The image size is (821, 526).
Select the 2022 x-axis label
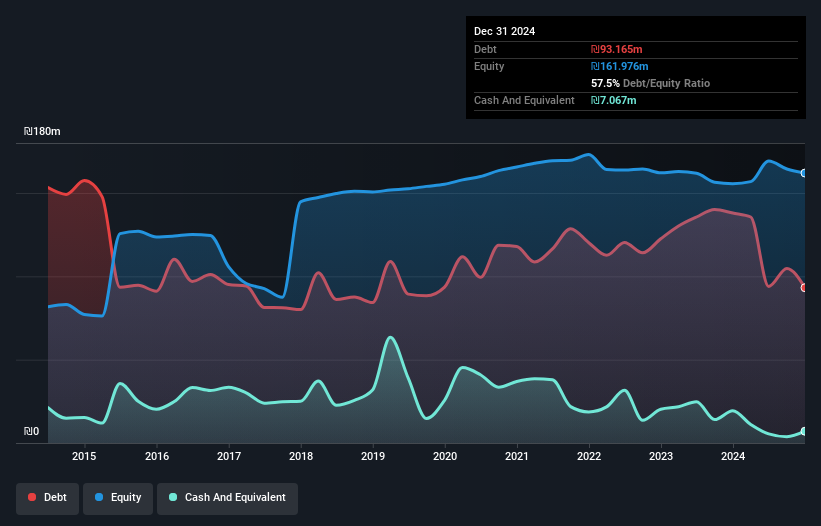(589, 456)
